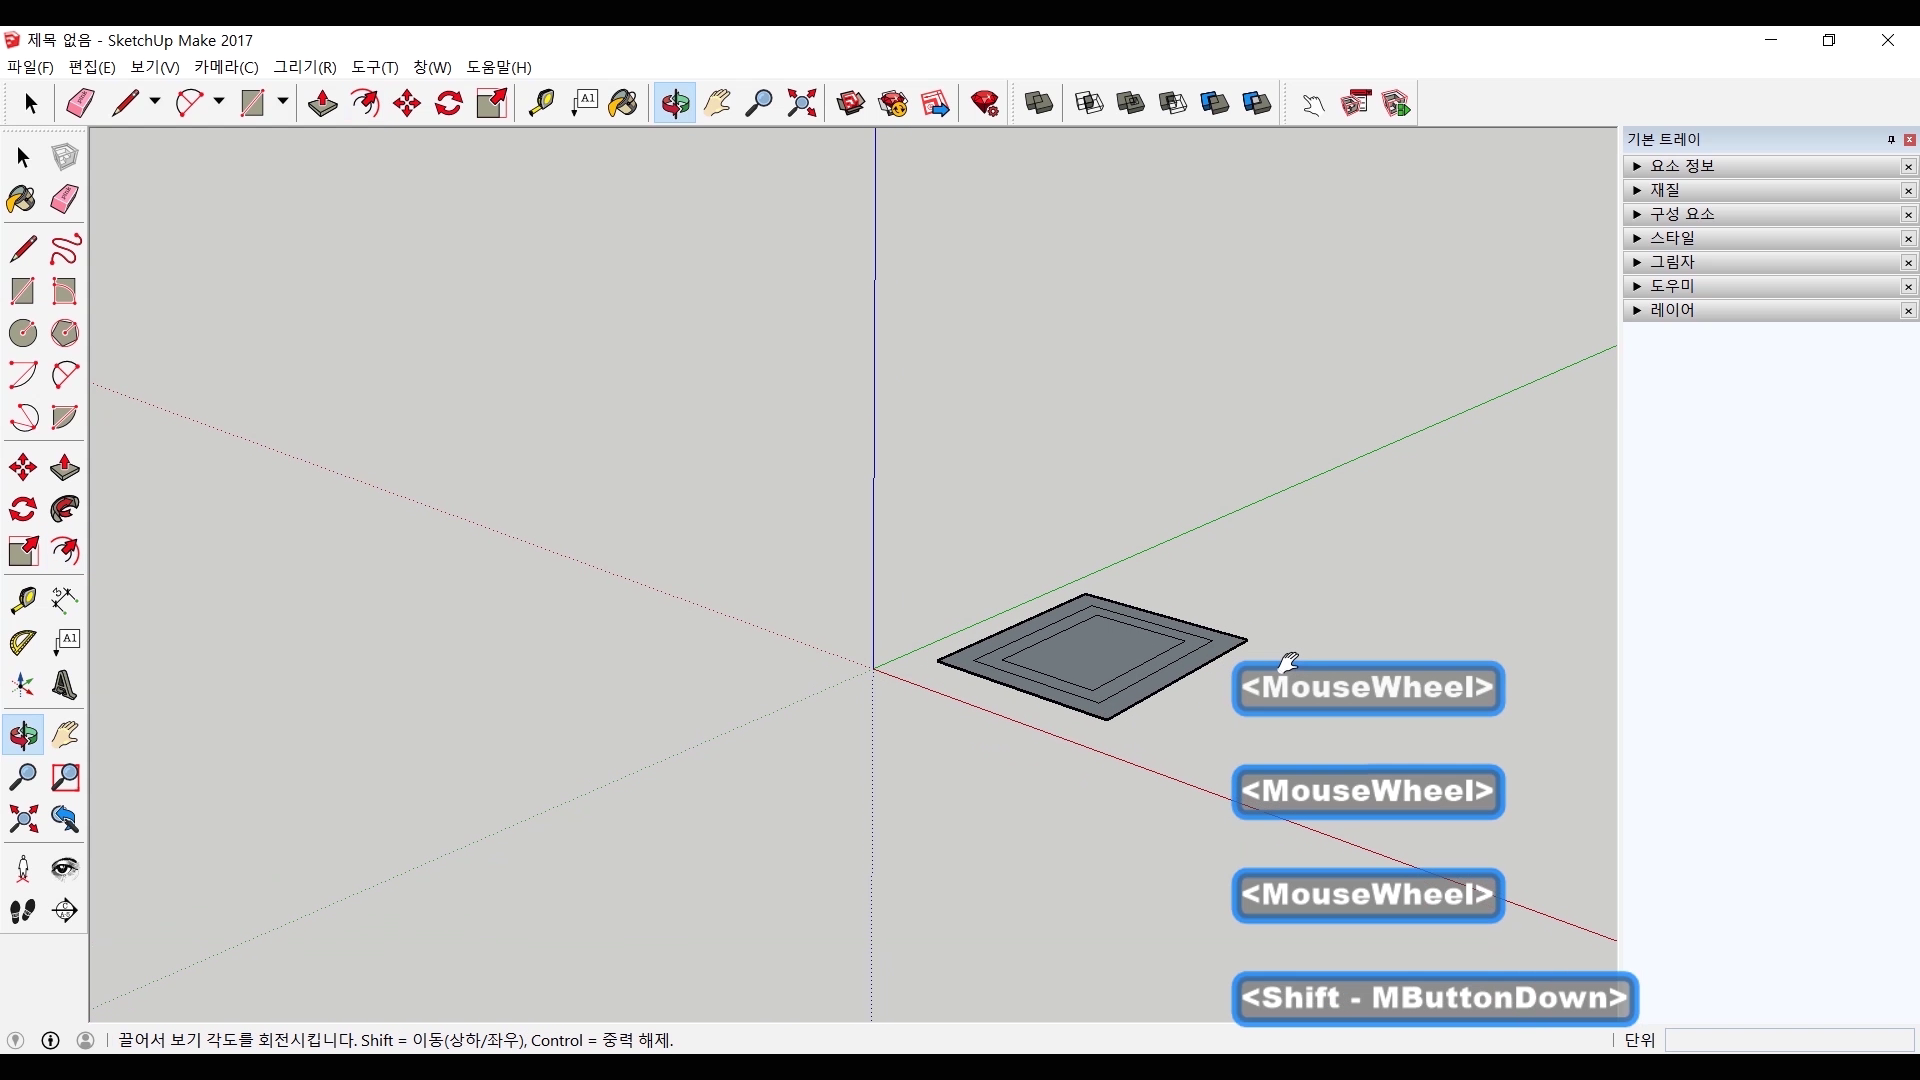Pick the Section Plane tool in left toolbar

click(x=65, y=911)
